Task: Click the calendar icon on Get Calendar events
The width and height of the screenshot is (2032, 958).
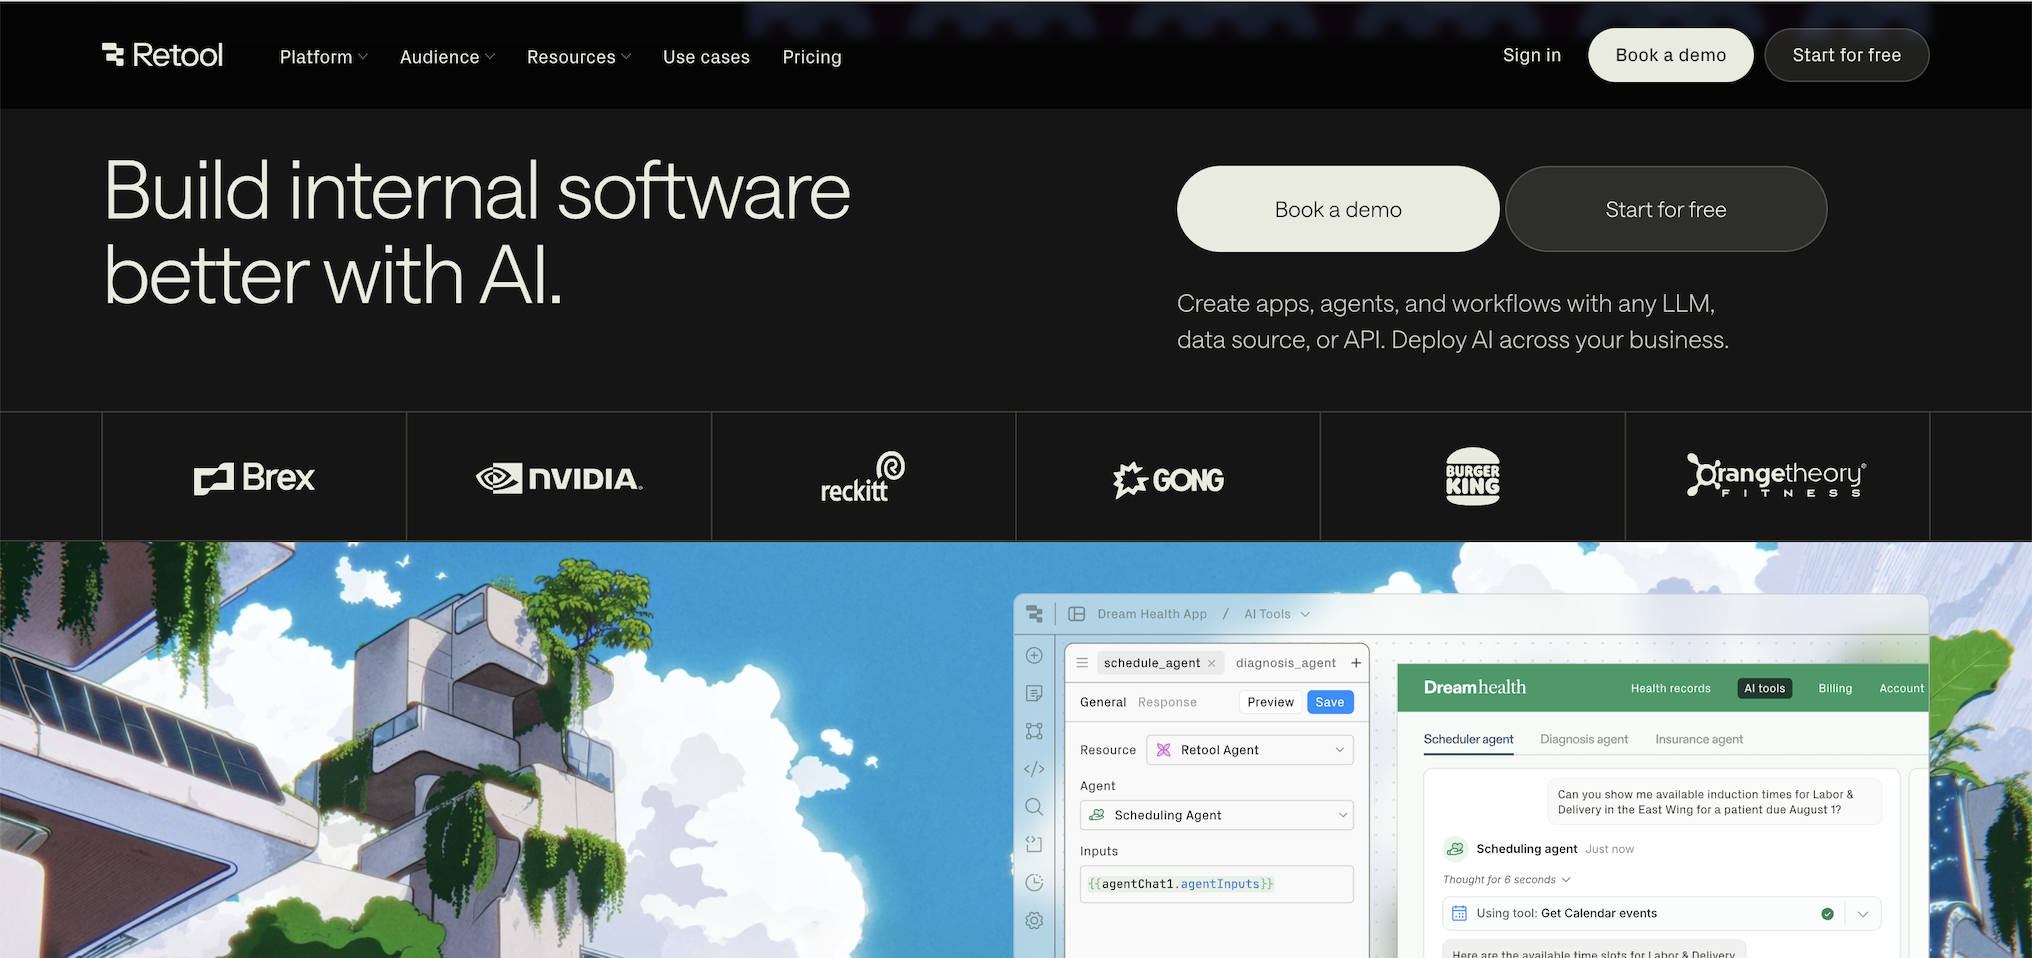Action: point(1459,913)
